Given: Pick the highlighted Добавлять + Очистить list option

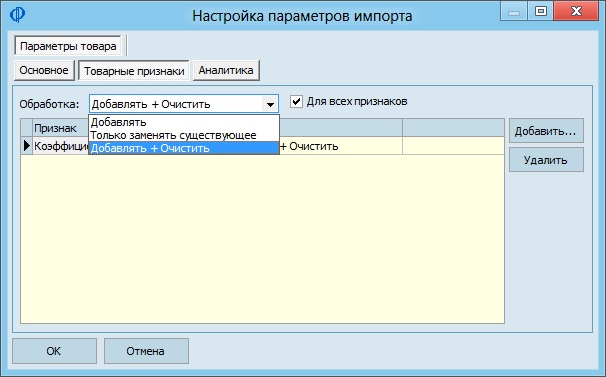Looking at the screenshot, I should (184, 148).
